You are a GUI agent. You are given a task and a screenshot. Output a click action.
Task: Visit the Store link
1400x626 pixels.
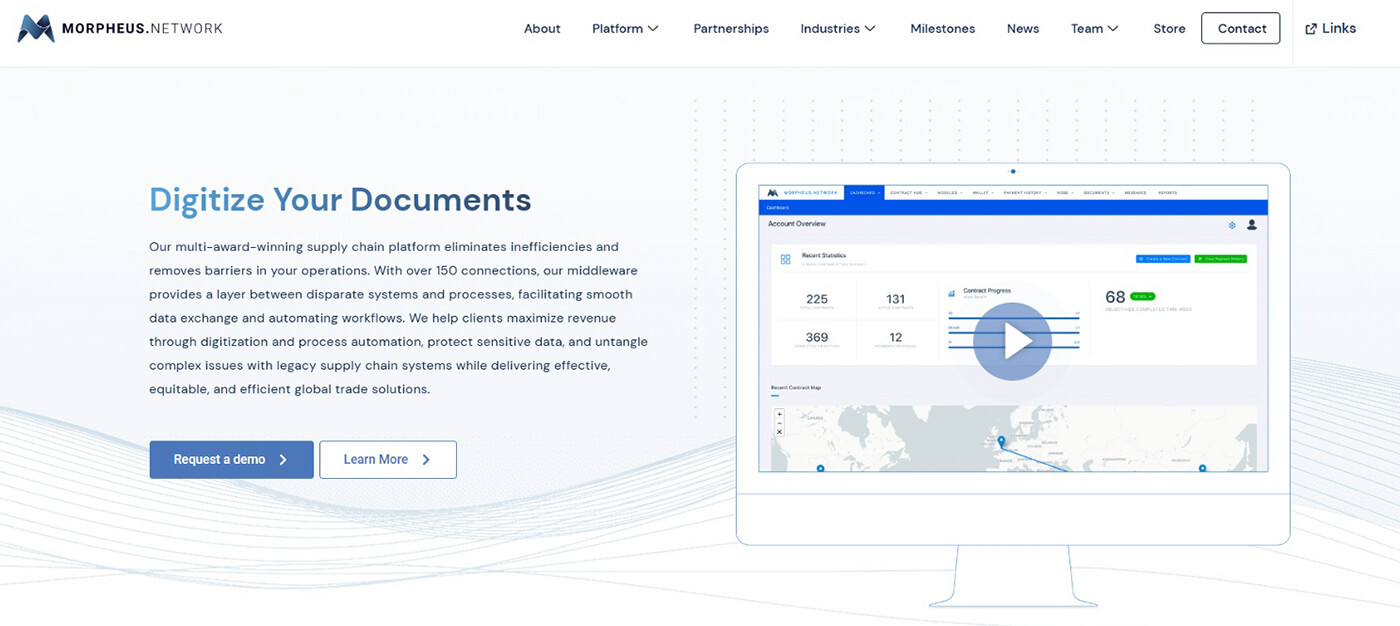(x=1169, y=29)
